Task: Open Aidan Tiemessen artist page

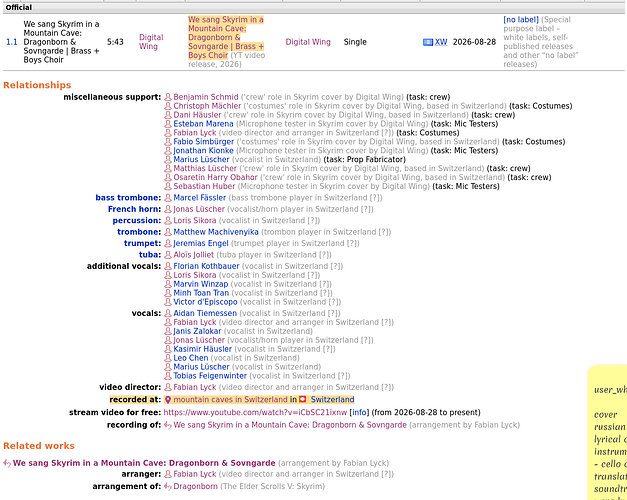Action: (x=205, y=313)
